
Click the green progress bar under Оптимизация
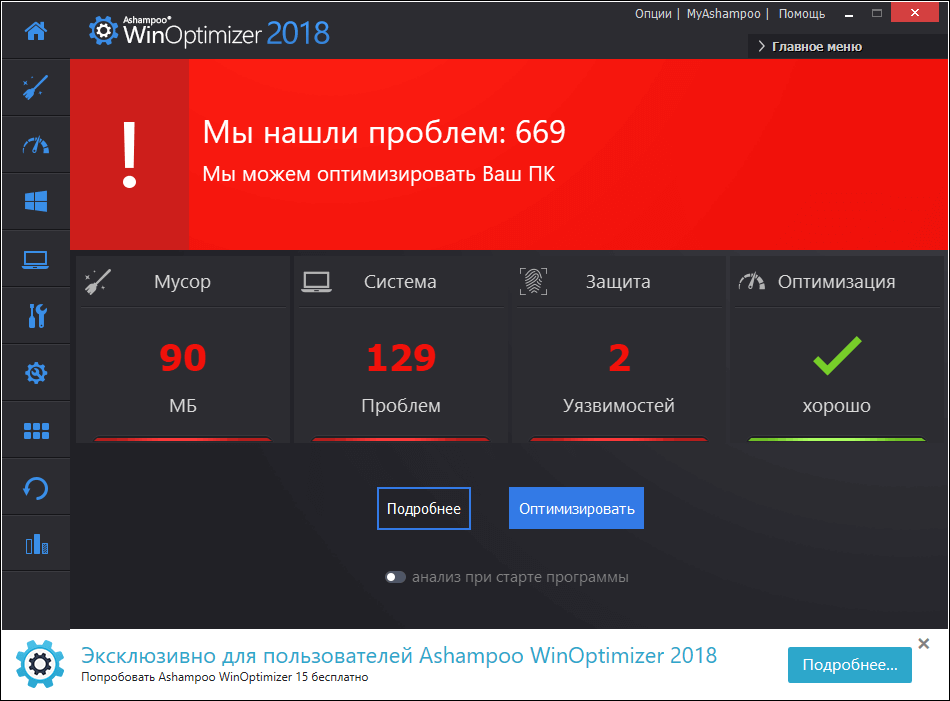(x=837, y=439)
